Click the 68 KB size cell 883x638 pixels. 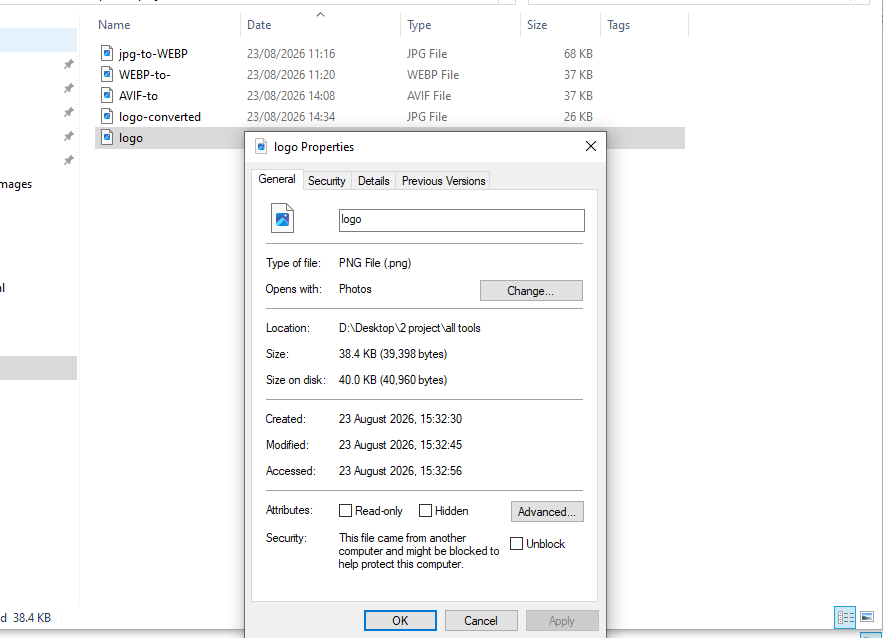coord(578,53)
